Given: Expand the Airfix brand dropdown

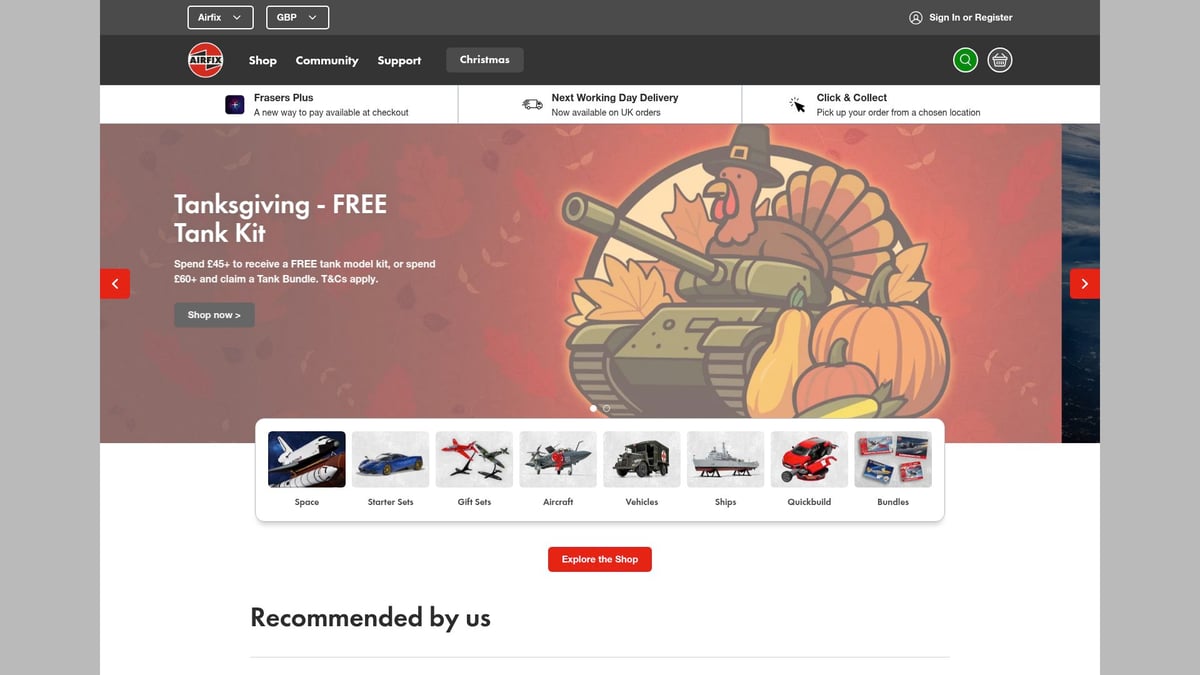Looking at the screenshot, I should (220, 17).
